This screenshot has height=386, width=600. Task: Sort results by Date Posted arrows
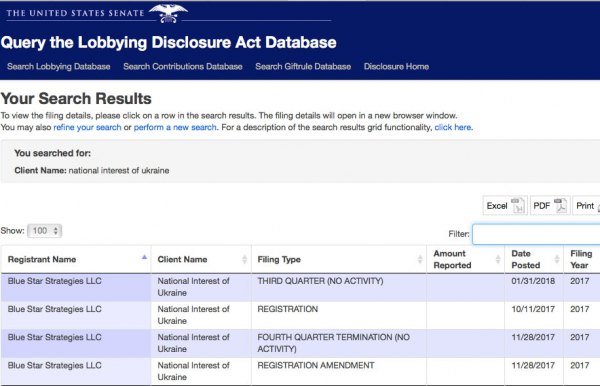(557, 259)
